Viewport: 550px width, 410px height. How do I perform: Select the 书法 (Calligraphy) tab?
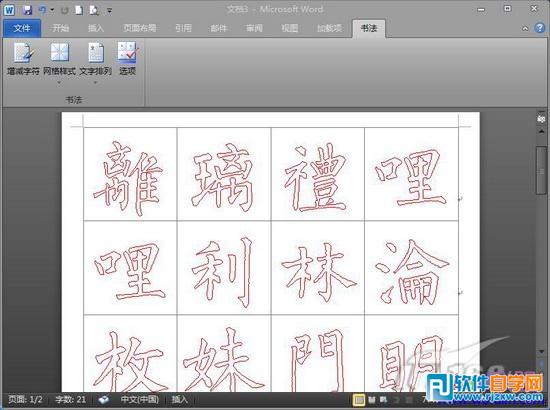pyautogui.click(x=369, y=28)
